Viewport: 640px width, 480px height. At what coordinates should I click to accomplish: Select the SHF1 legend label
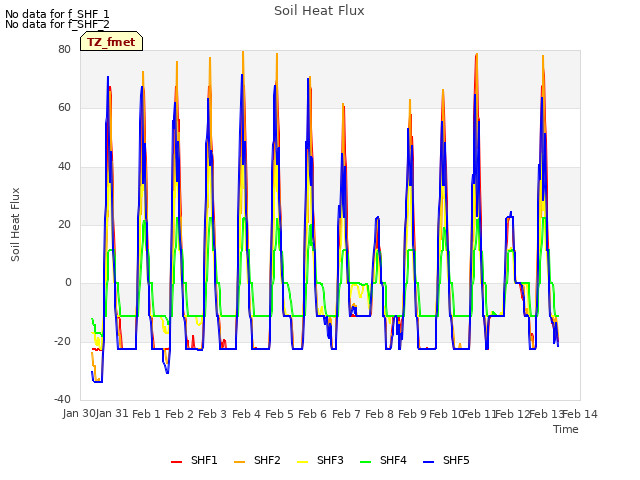point(204,460)
